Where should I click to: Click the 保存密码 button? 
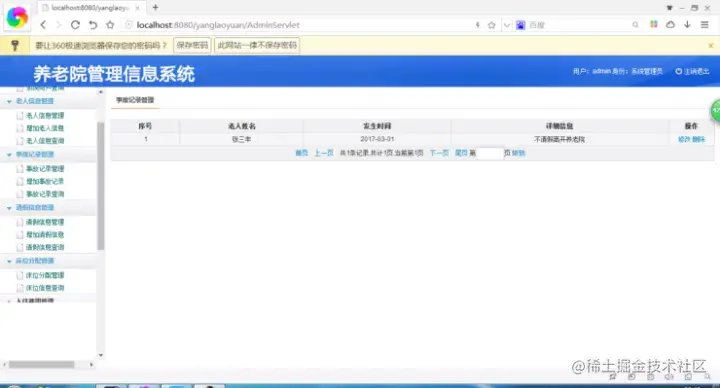point(192,45)
